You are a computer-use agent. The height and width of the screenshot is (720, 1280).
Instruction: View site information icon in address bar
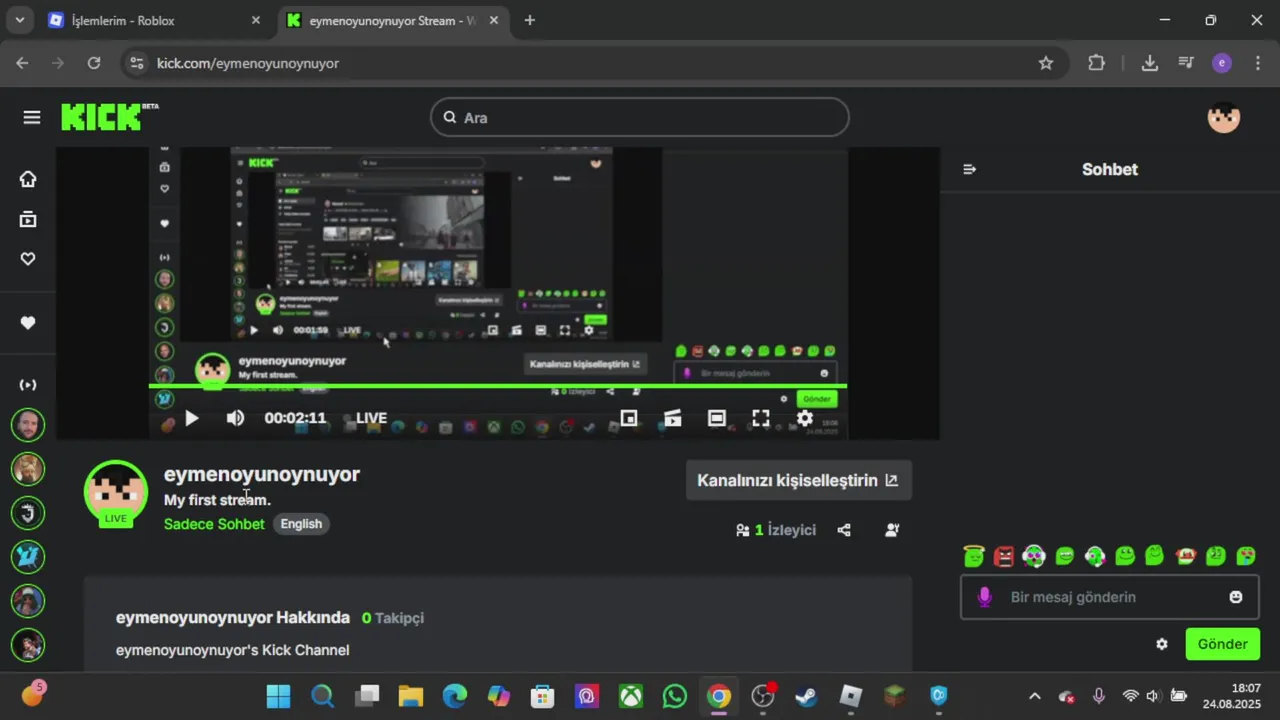pyautogui.click(x=138, y=63)
